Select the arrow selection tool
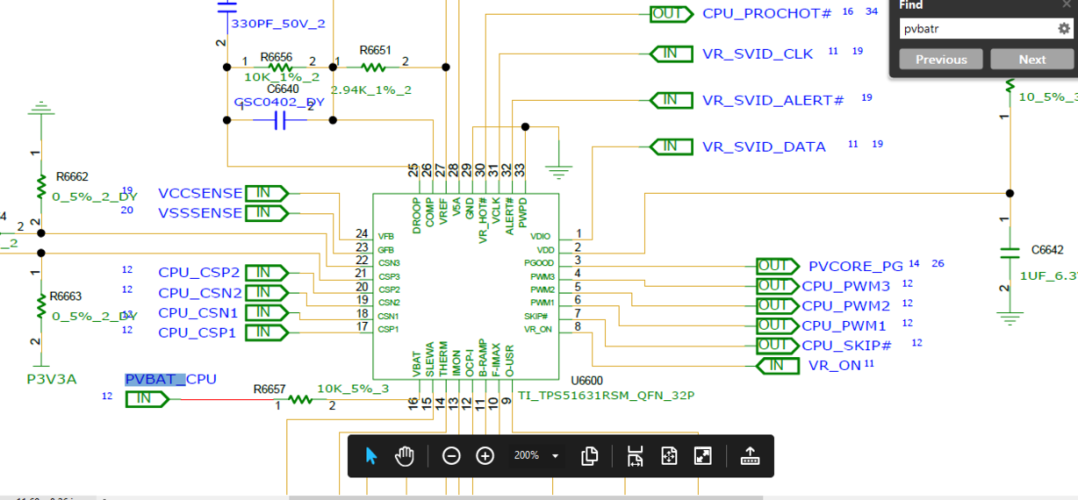Screen dimensions: 1078x500 371,455
